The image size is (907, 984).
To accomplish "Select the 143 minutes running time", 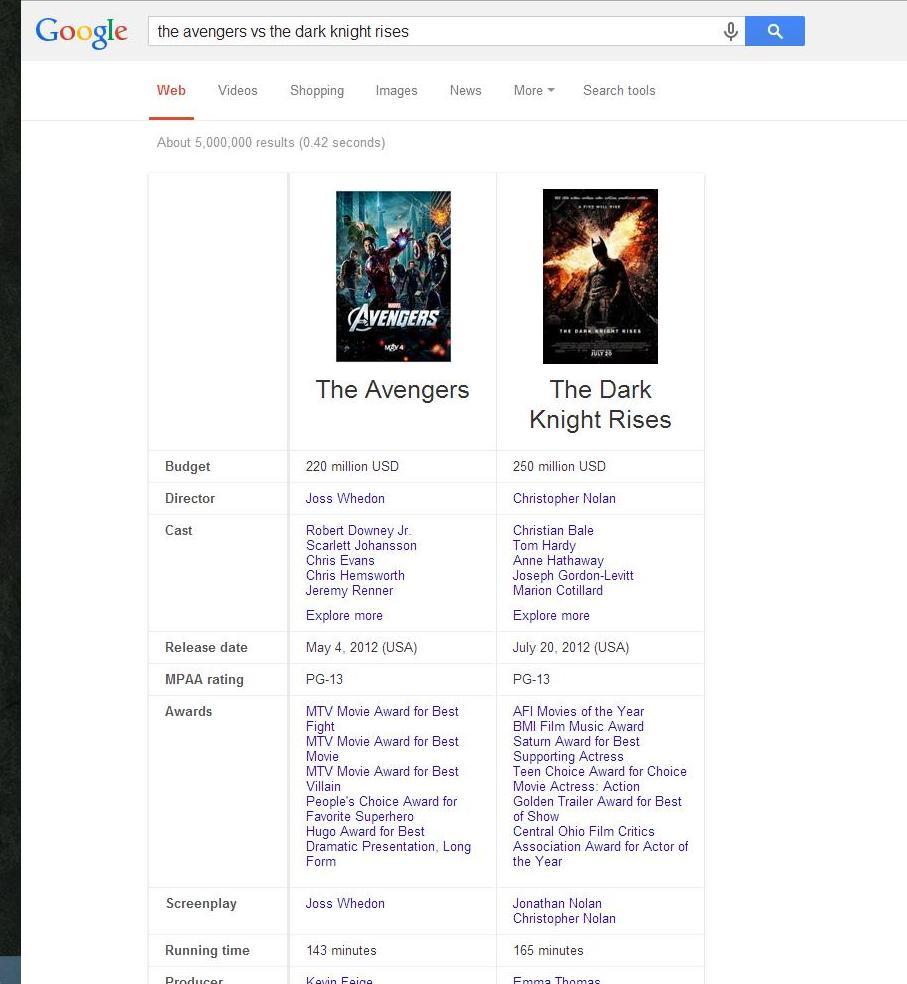I will [341, 951].
